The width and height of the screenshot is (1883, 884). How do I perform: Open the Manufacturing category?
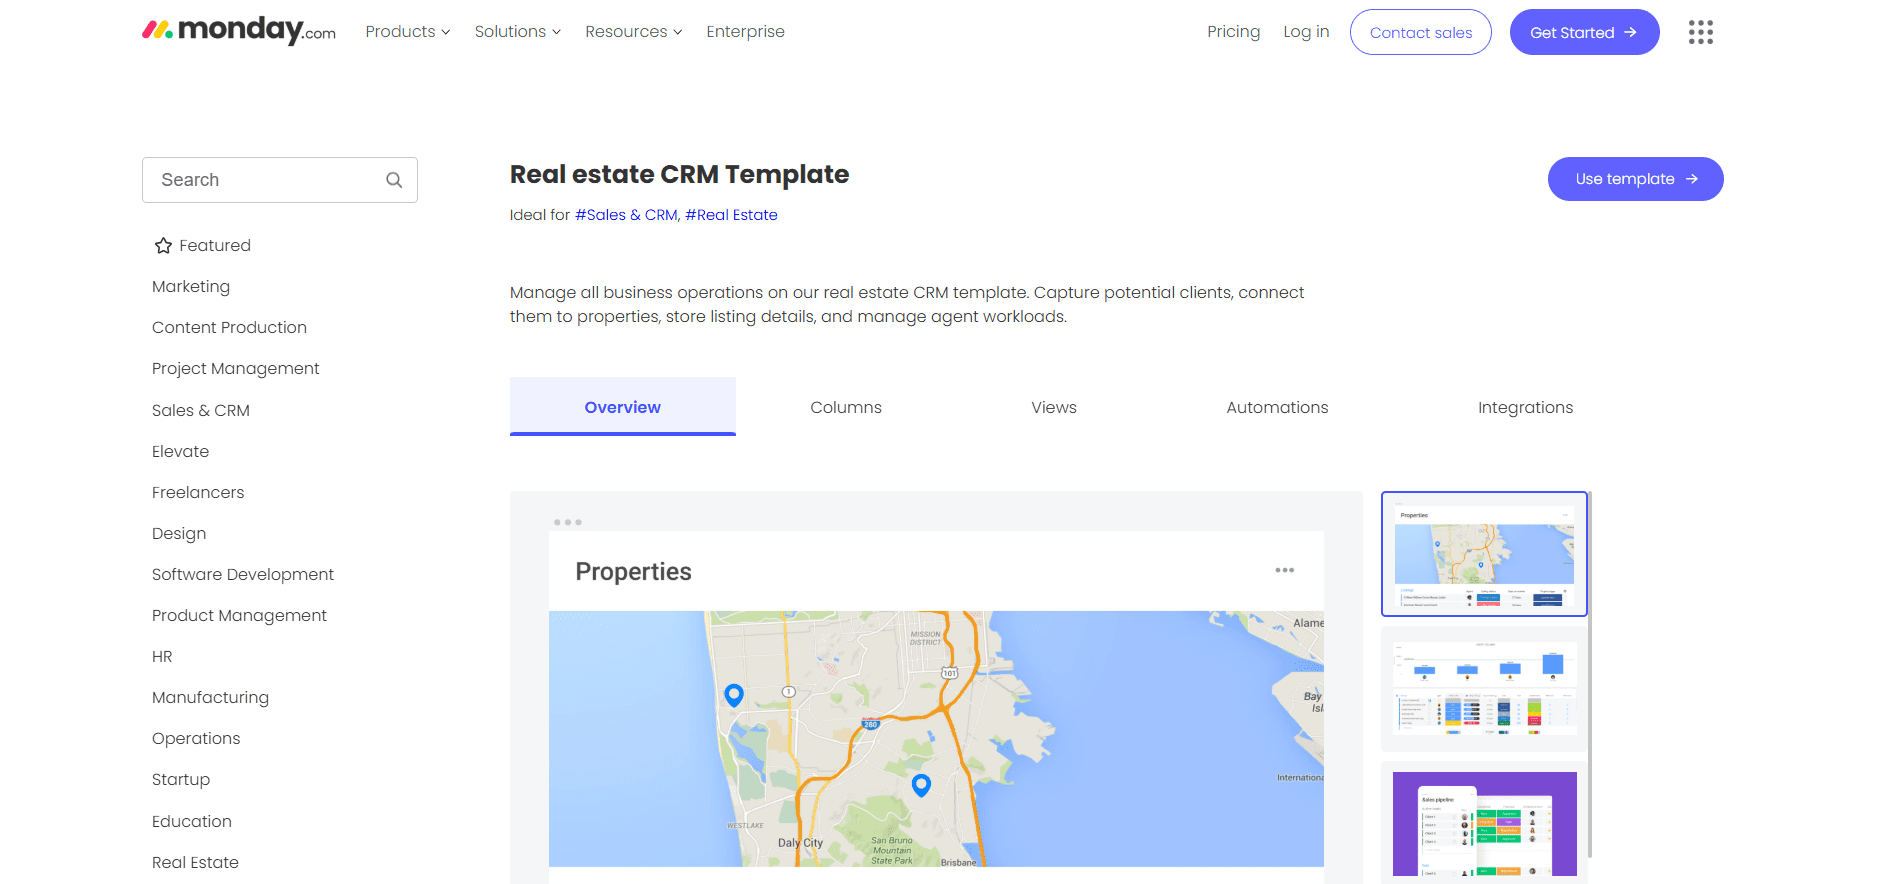click(210, 697)
